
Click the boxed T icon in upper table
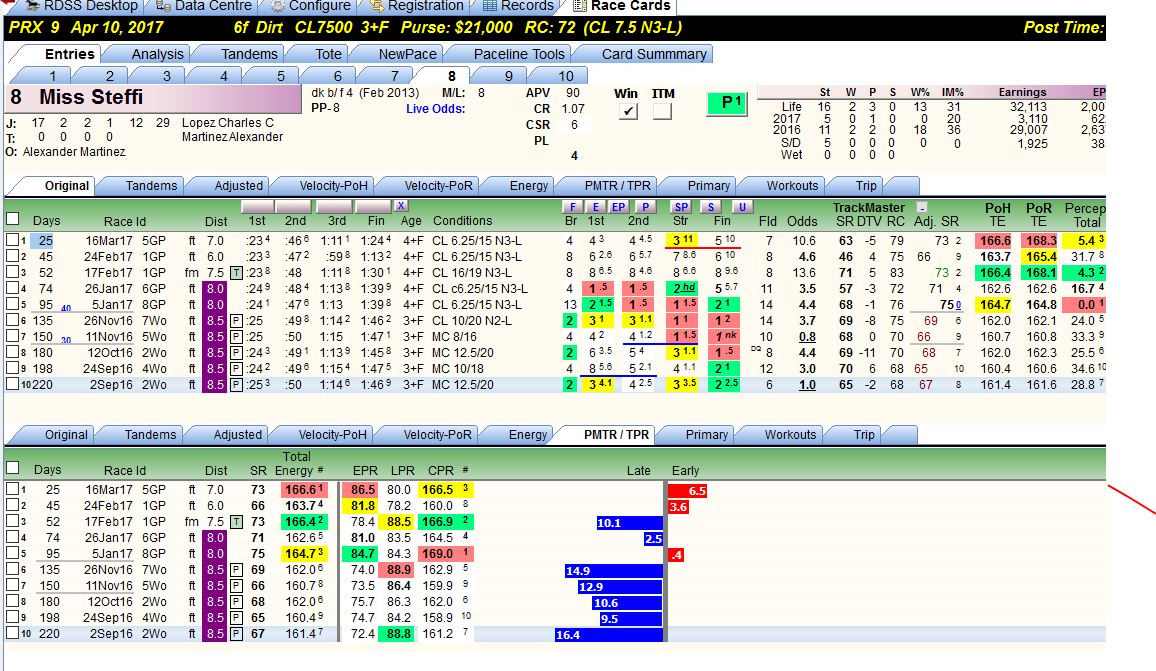(x=237, y=273)
